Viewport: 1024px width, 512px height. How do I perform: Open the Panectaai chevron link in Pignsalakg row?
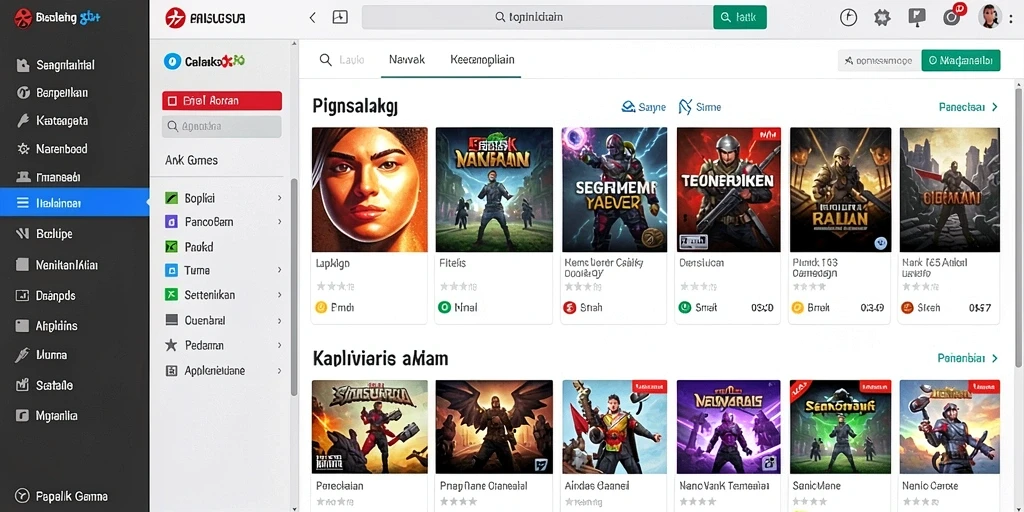coord(968,107)
